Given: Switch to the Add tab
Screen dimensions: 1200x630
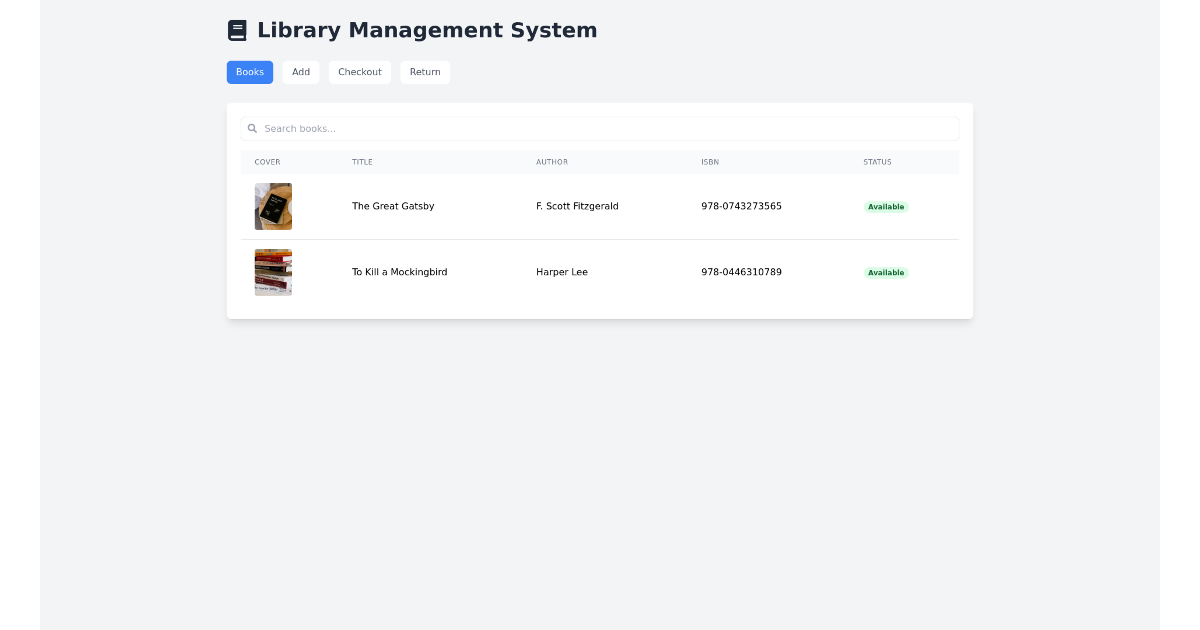Looking at the screenshot, I should pyautogui.click(x=300, y=72).
